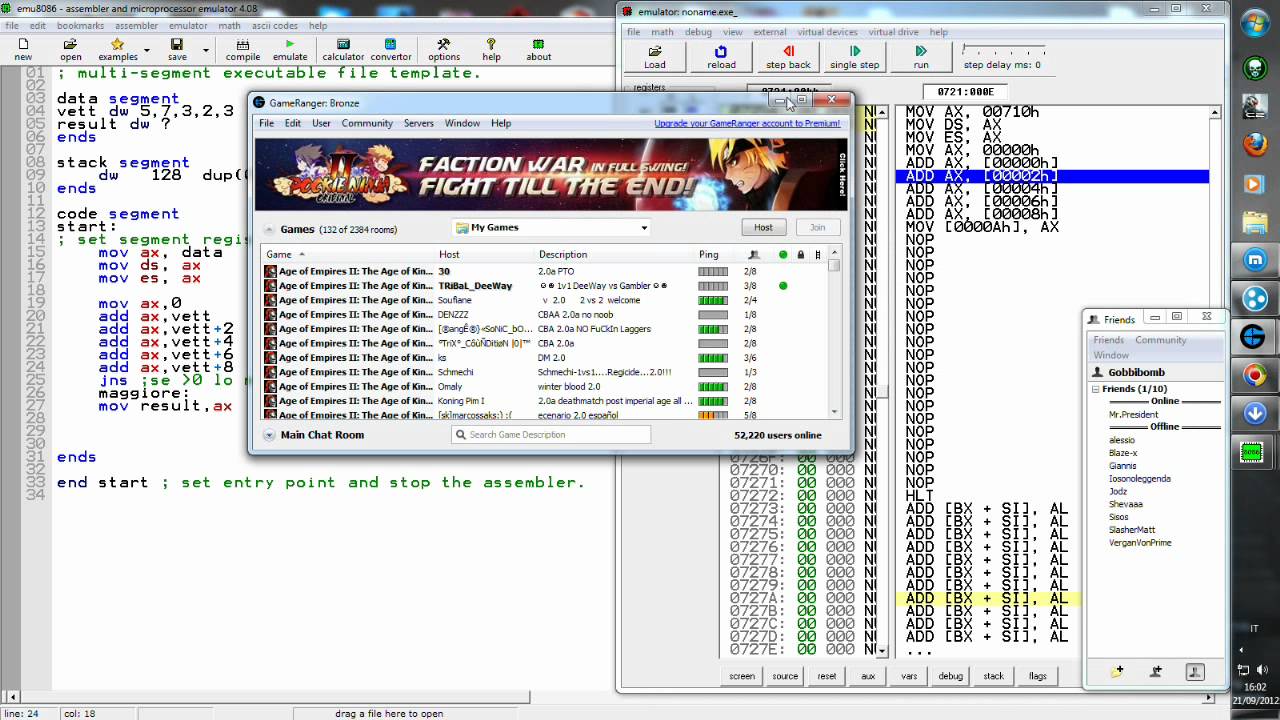
Task: Open Chrome from the taskbar
Action: 1253,376
